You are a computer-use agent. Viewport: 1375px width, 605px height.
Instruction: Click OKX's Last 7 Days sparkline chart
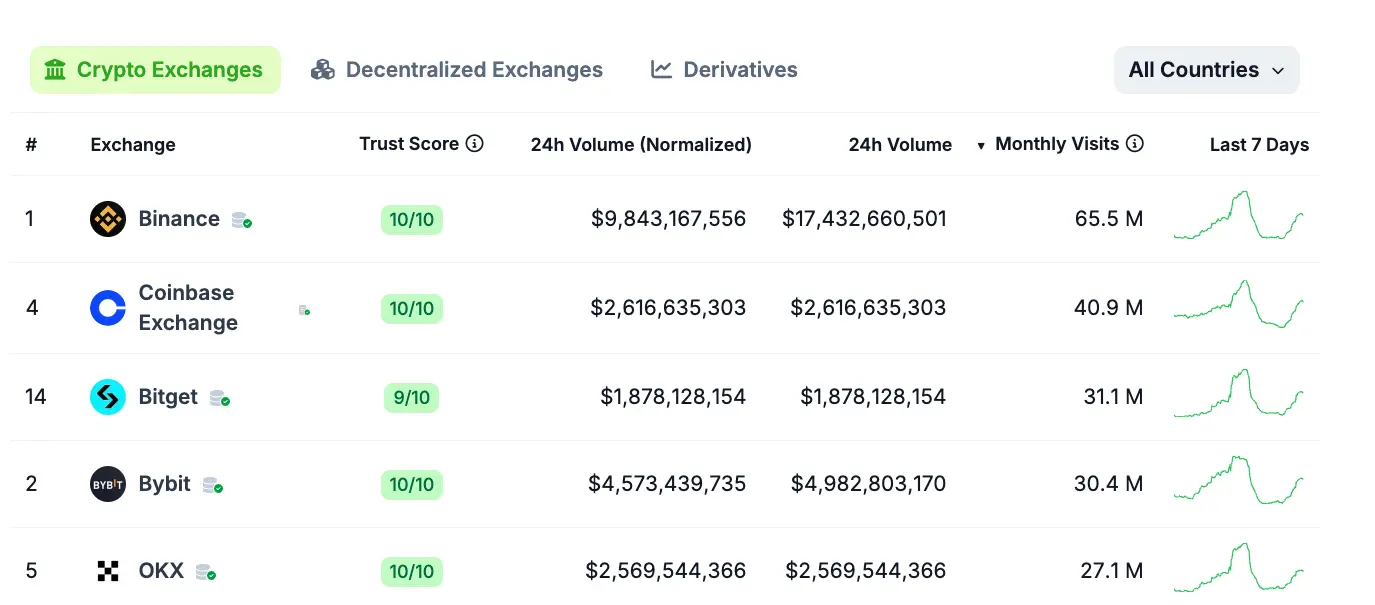click(1240, 570)
